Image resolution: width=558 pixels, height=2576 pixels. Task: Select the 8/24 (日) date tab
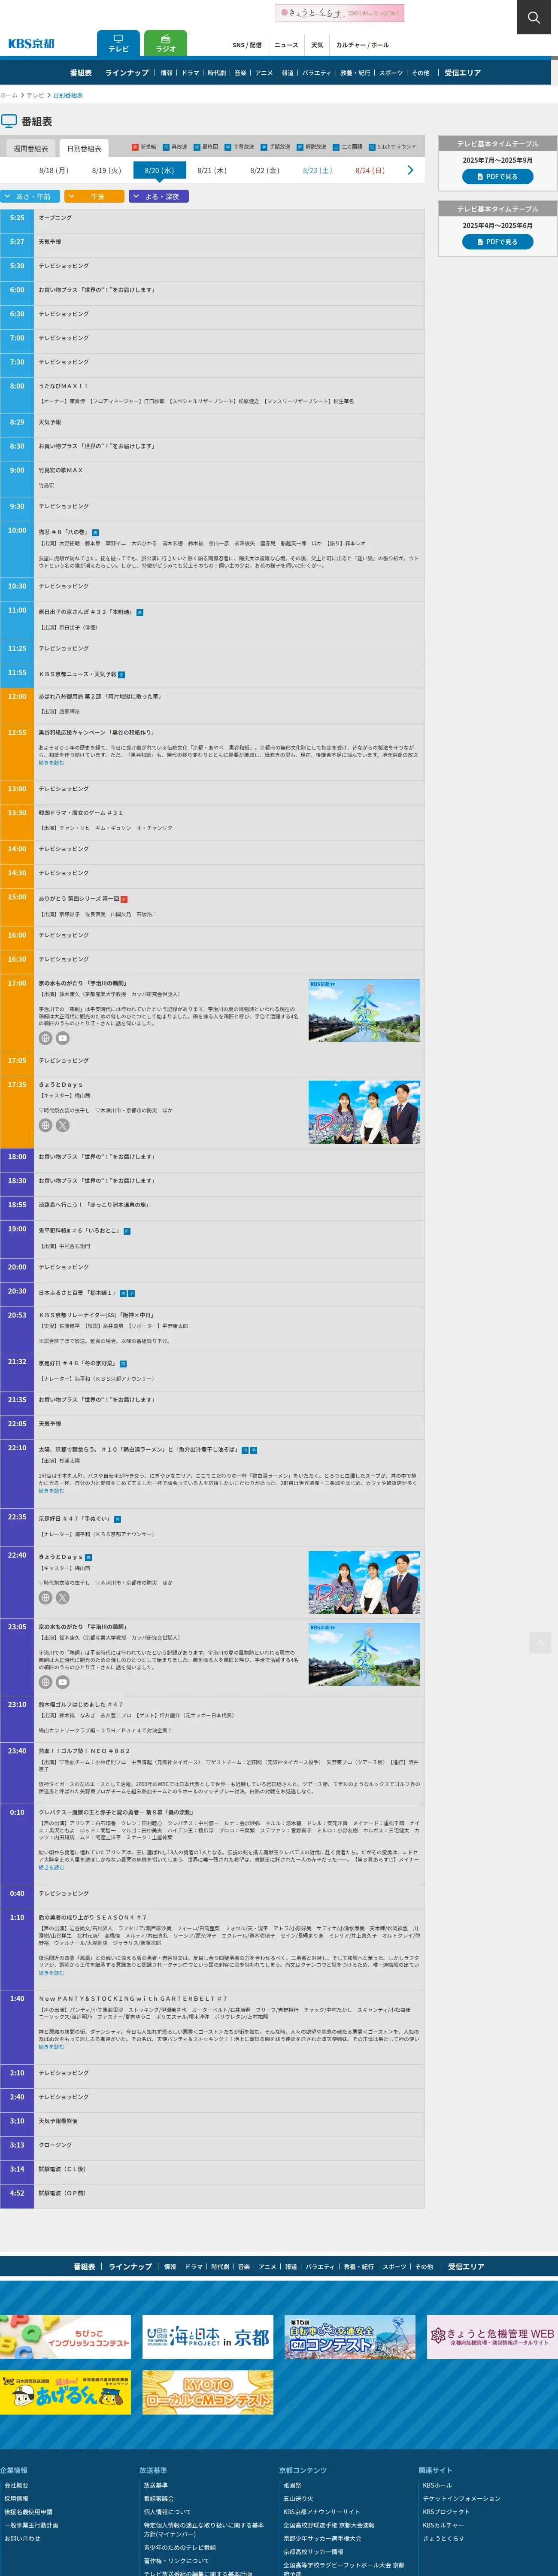370,170
